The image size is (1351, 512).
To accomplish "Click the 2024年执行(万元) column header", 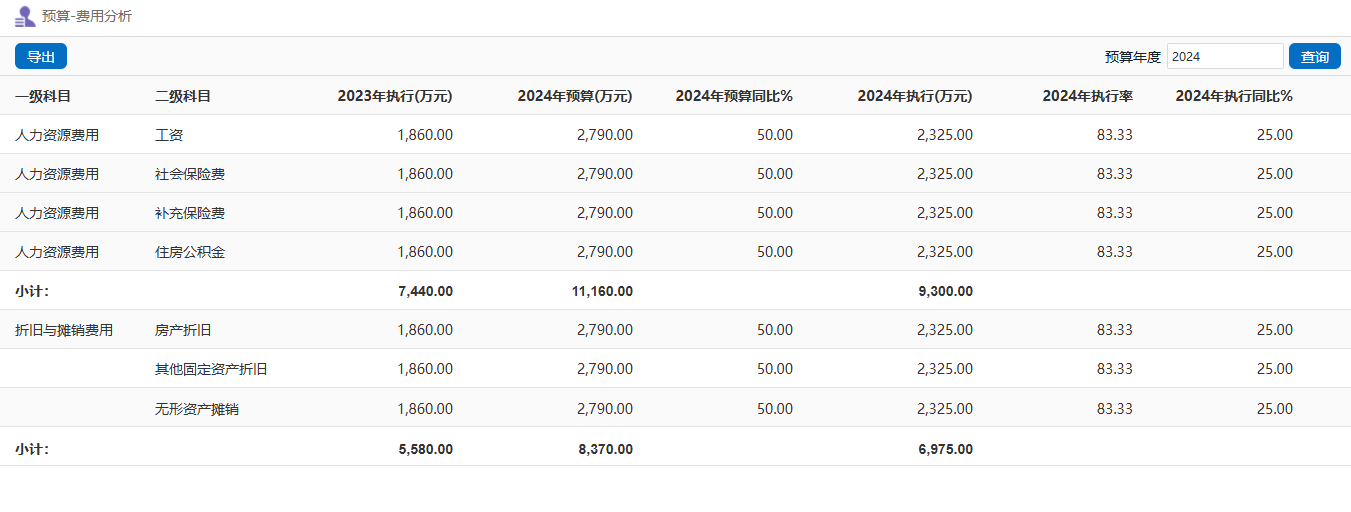I will 914,97.
